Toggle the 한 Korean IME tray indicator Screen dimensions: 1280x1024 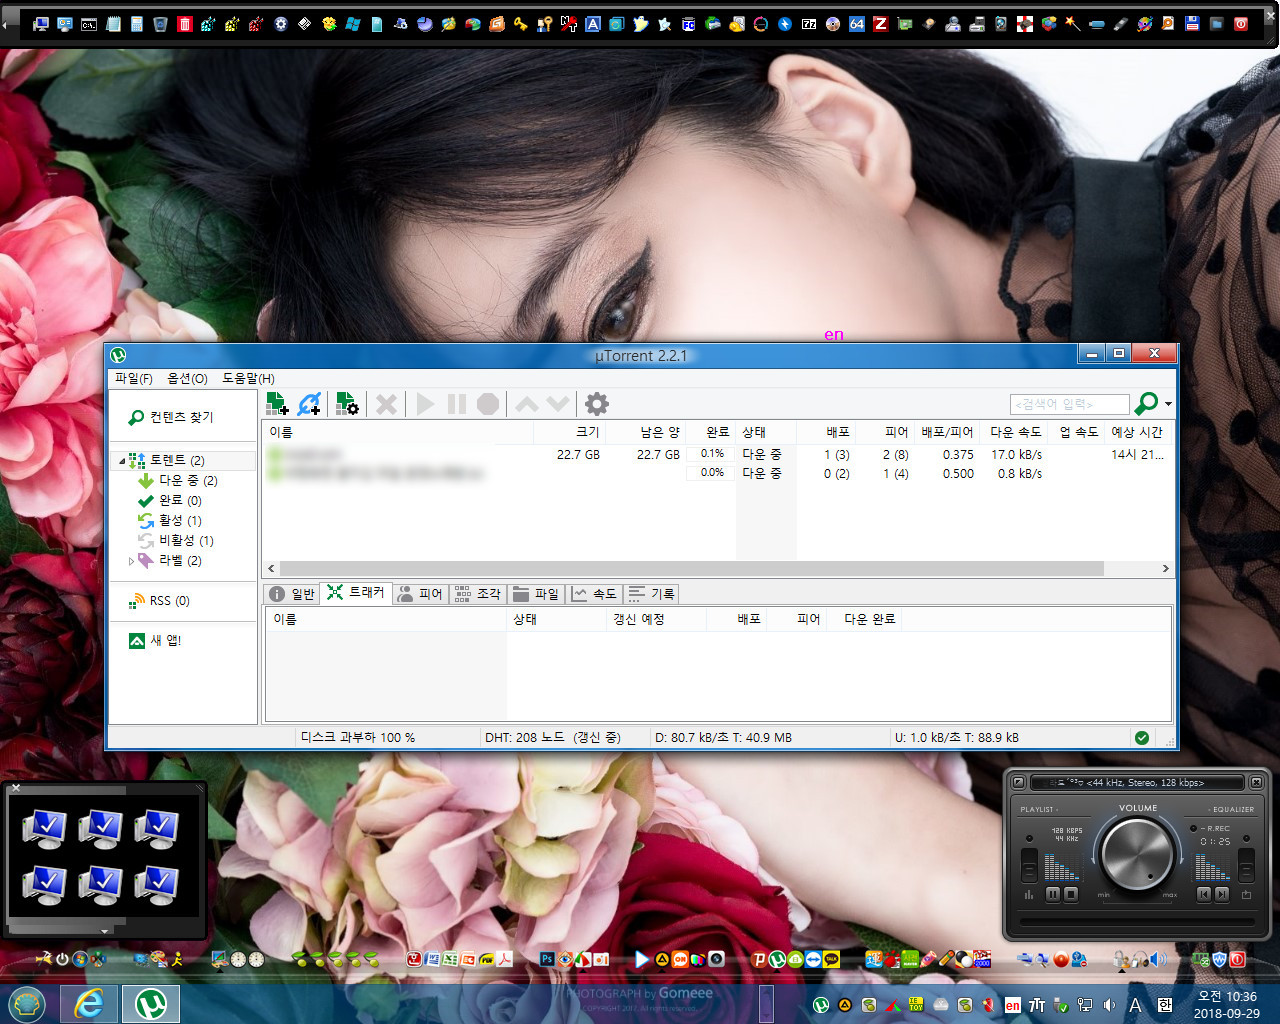[1165, 1005]
